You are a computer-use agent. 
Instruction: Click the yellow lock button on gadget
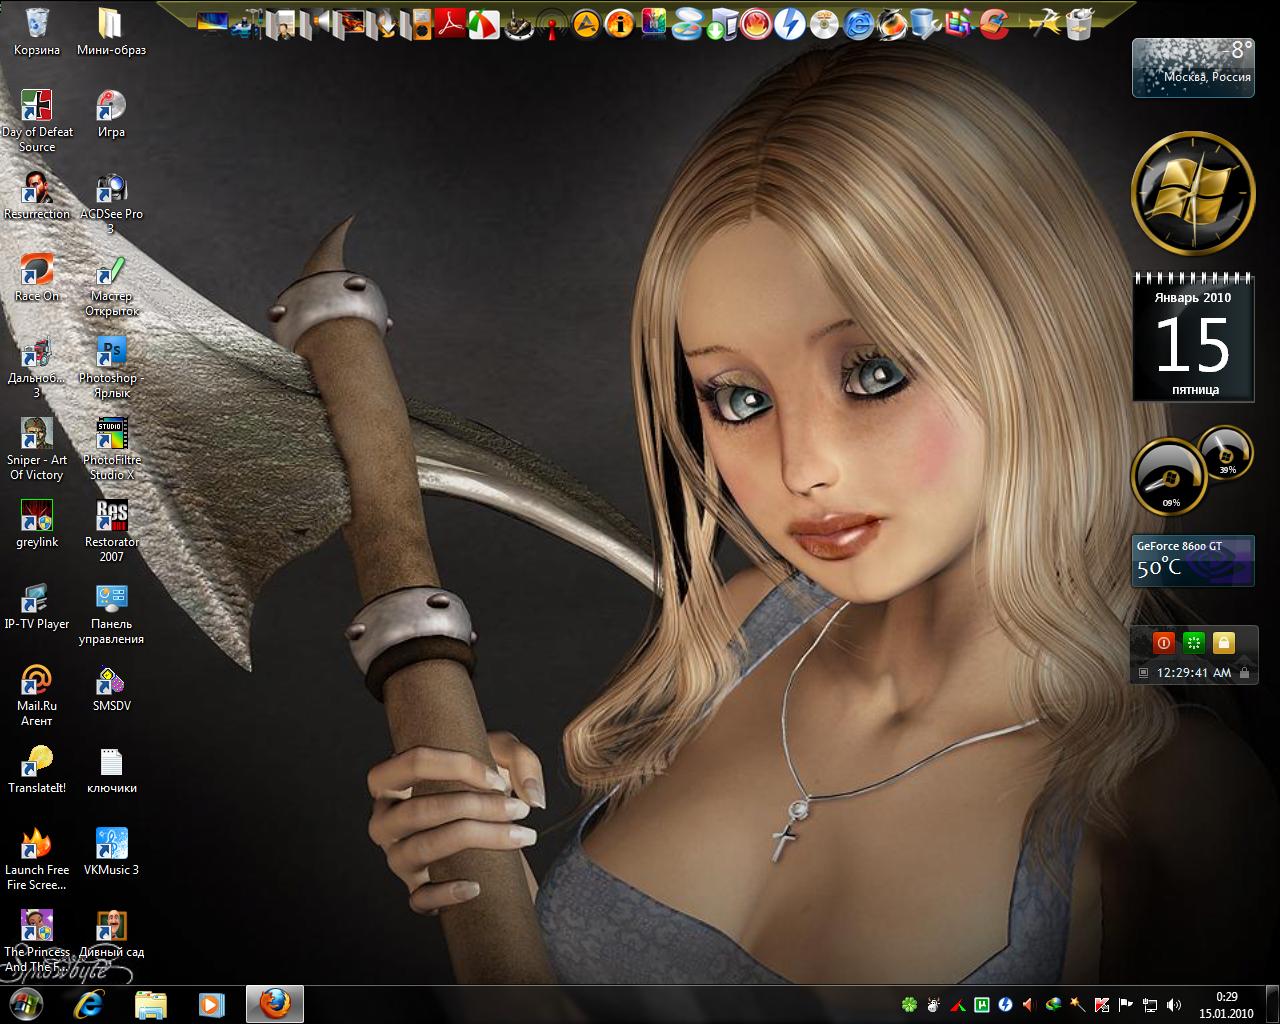pos(1224,642)
